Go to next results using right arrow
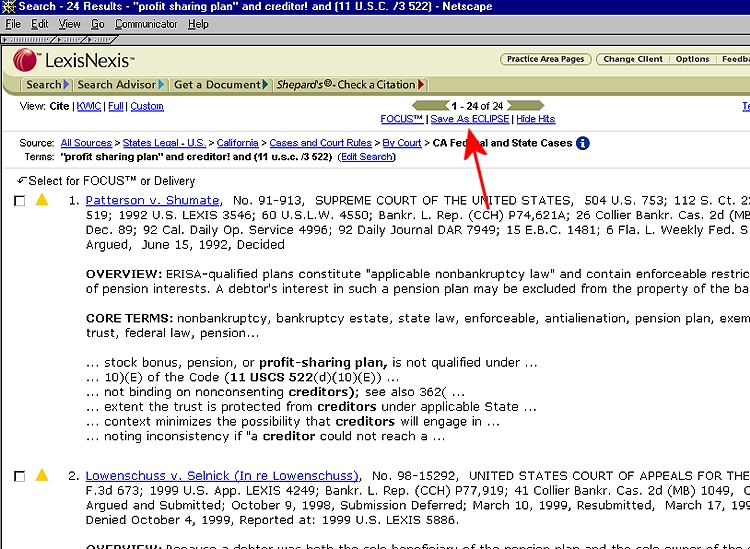Screen dimensions: 750x549 (x=526, y=105)
